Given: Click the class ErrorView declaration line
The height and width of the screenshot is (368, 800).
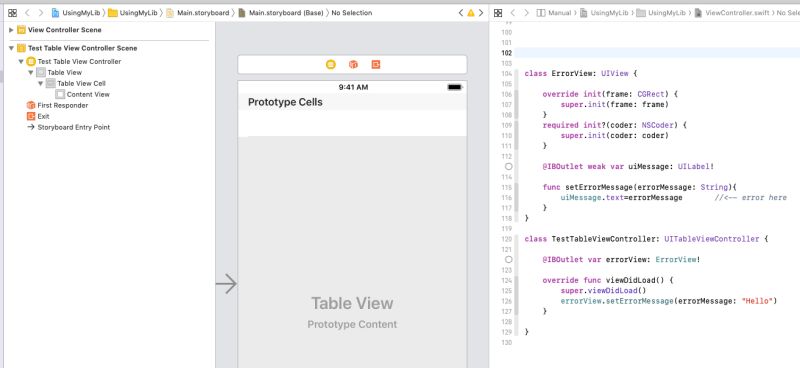Looking at the screenshot, I should pos(581,73).
